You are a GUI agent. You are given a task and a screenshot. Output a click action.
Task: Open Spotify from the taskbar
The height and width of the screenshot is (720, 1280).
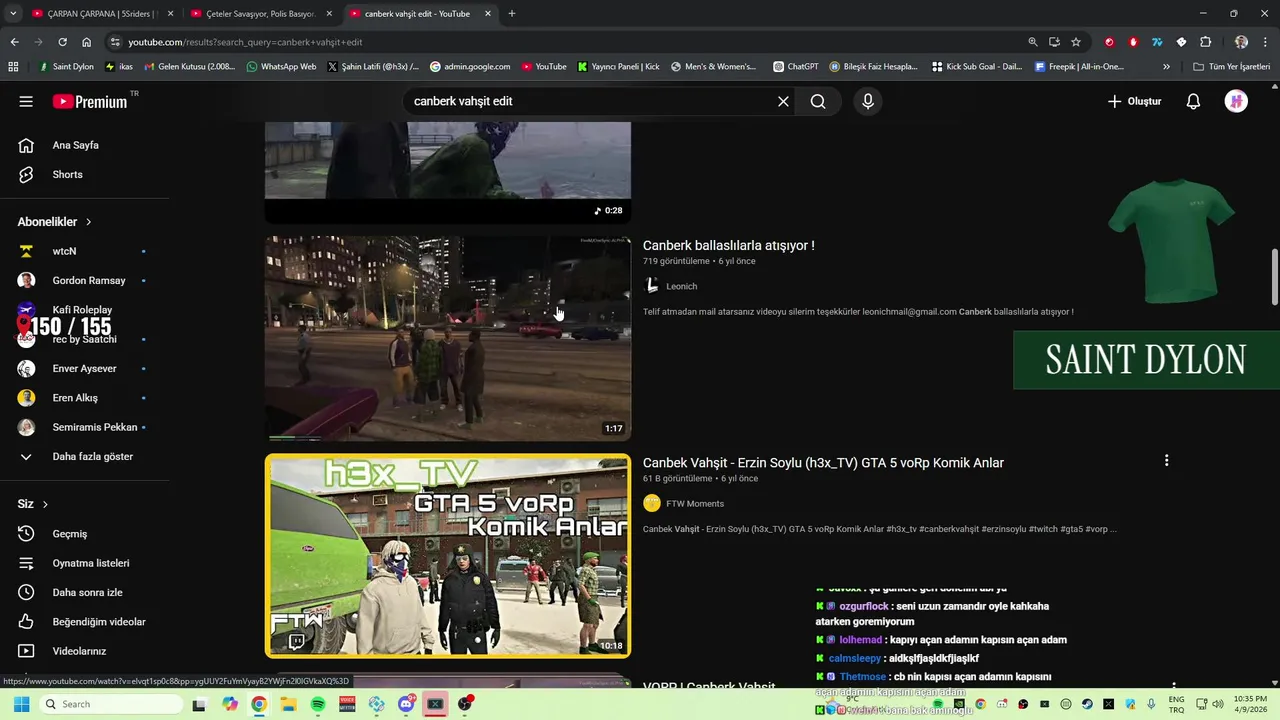318,704
